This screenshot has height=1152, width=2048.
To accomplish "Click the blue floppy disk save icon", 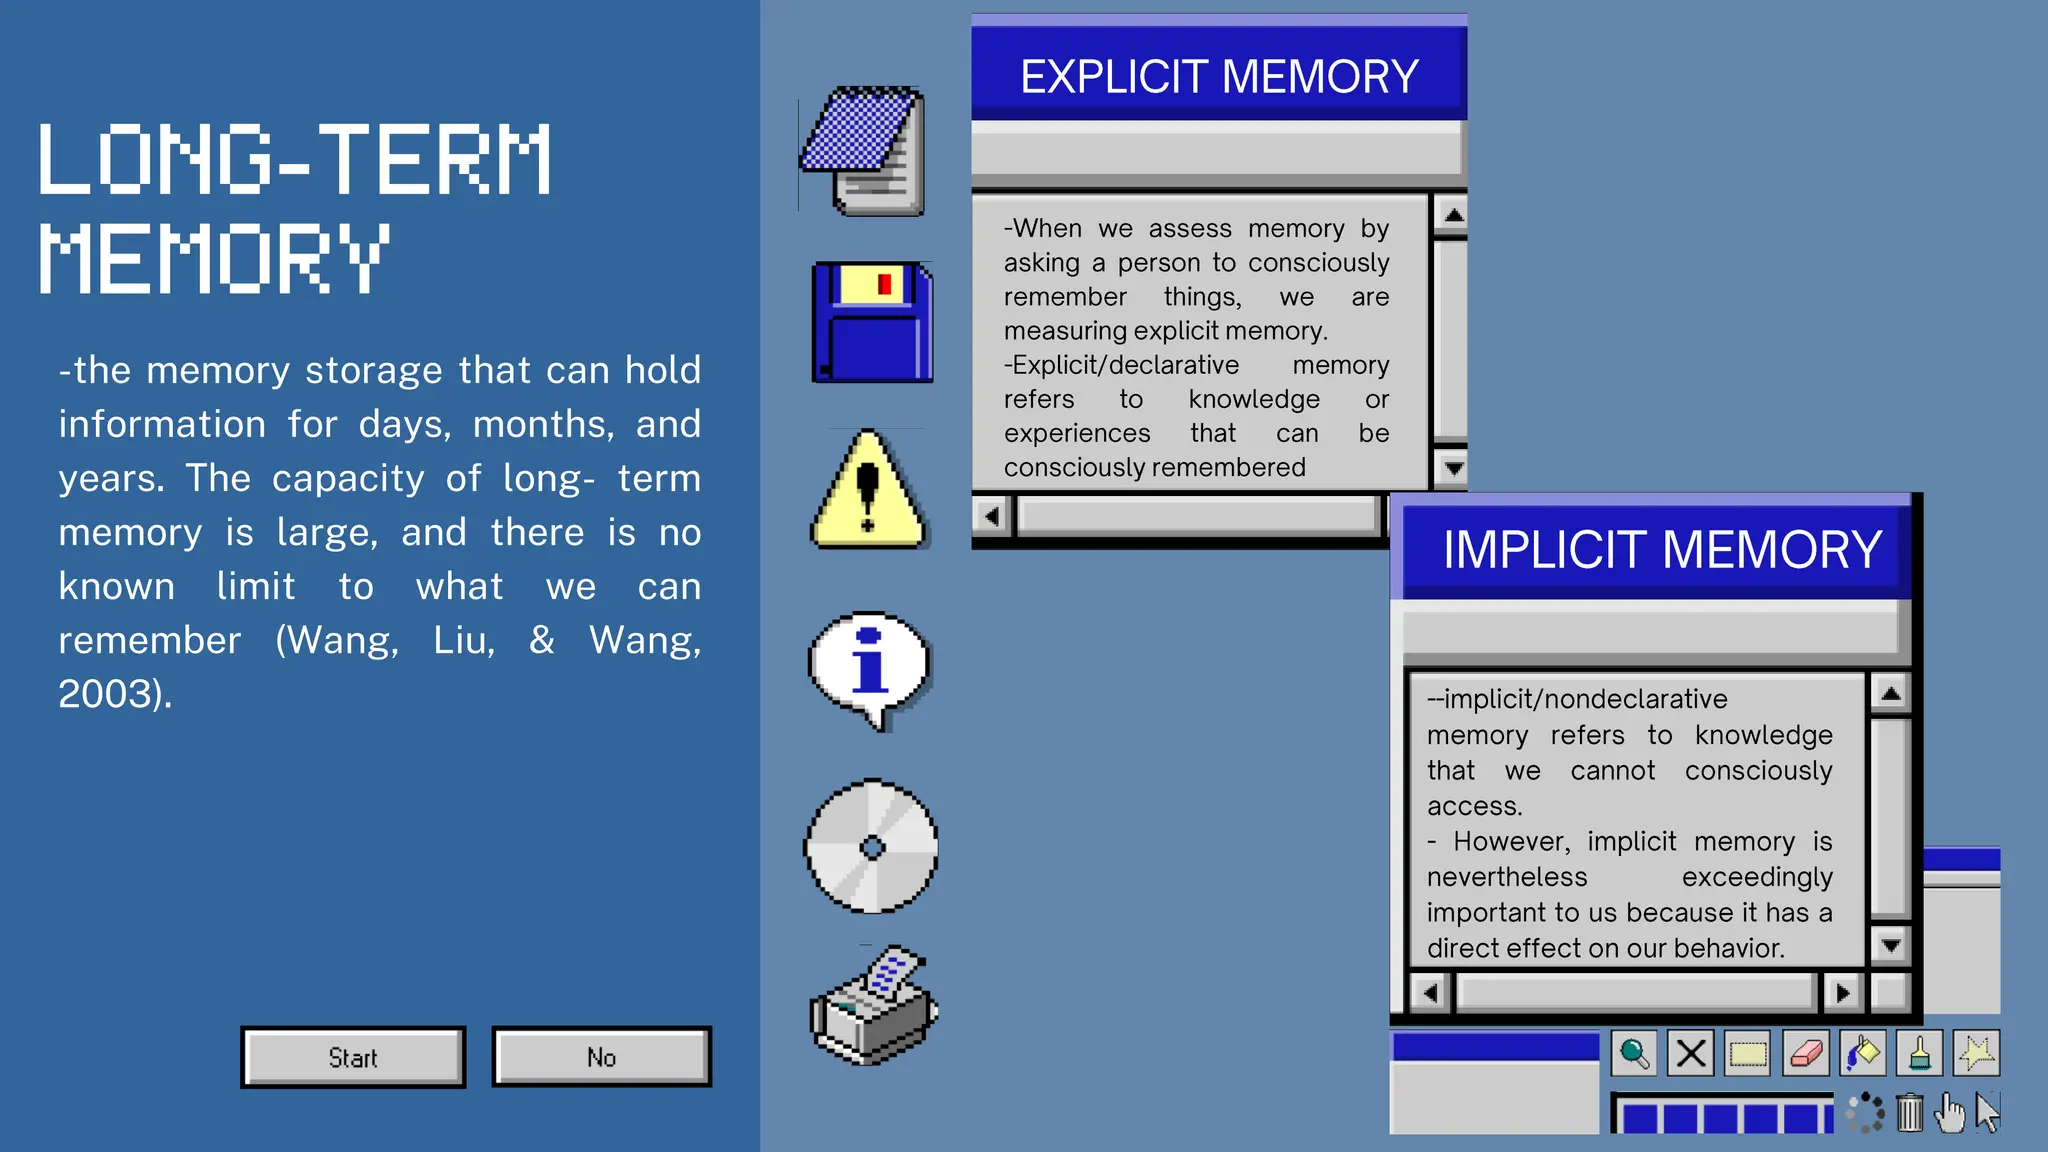I will pos(873,322).
